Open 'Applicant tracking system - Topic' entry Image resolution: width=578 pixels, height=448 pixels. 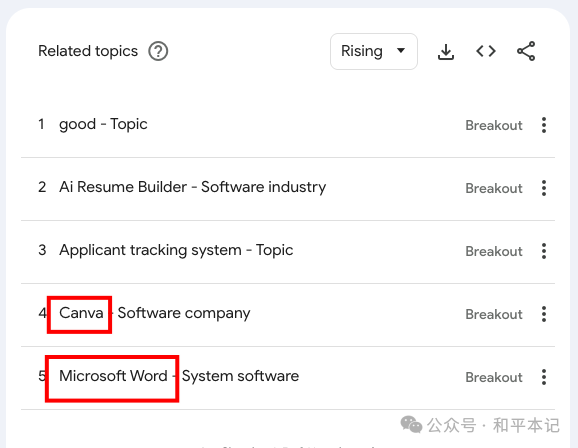176,250
